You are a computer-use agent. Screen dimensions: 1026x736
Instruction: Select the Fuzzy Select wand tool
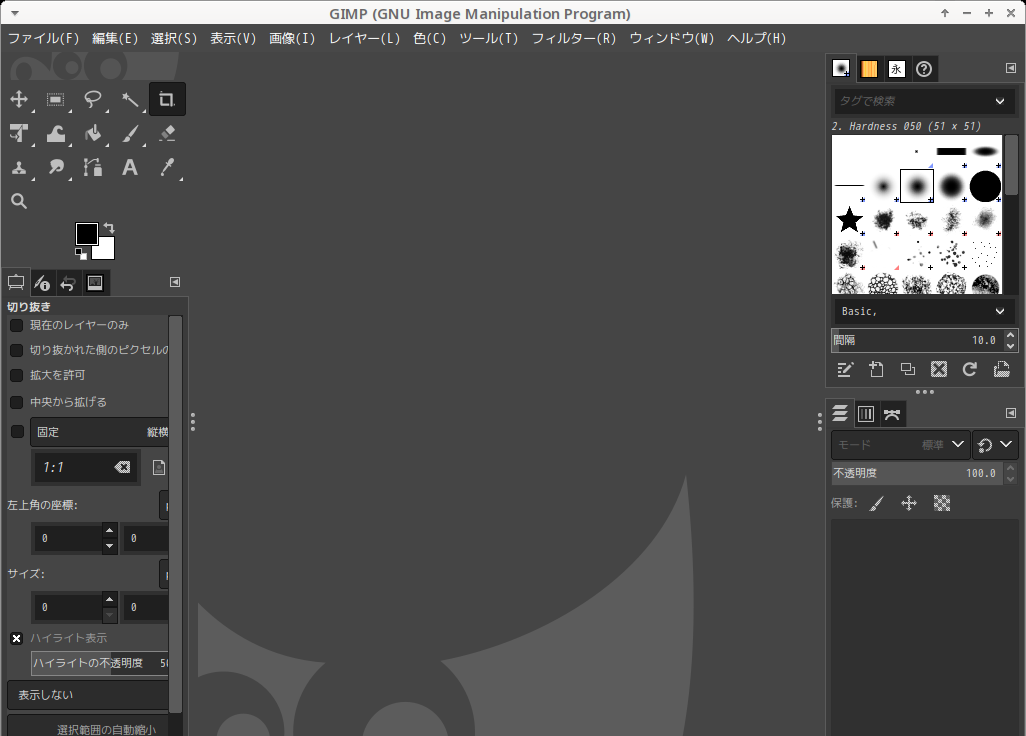[x=130, y=99]
